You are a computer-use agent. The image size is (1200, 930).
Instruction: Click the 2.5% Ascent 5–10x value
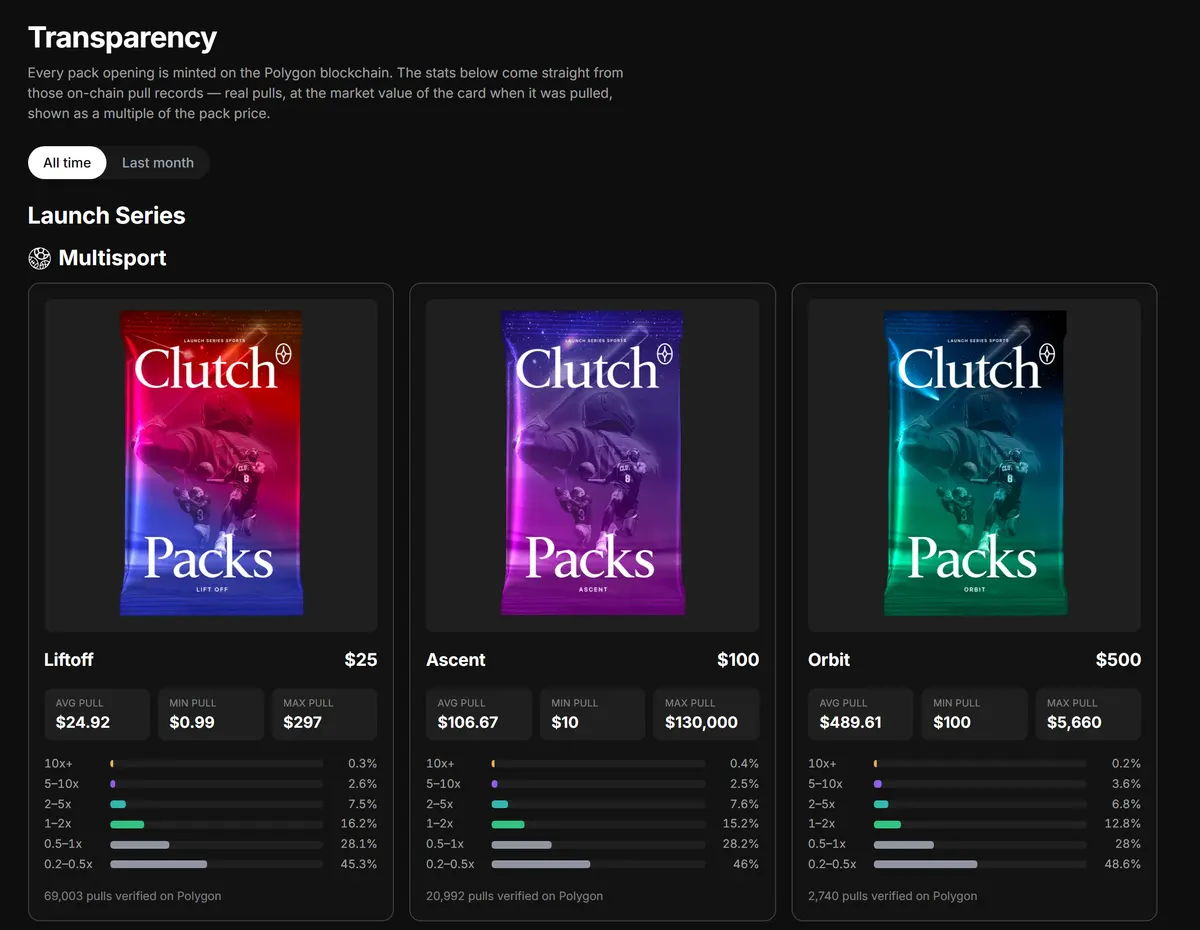tap(744, 784)
